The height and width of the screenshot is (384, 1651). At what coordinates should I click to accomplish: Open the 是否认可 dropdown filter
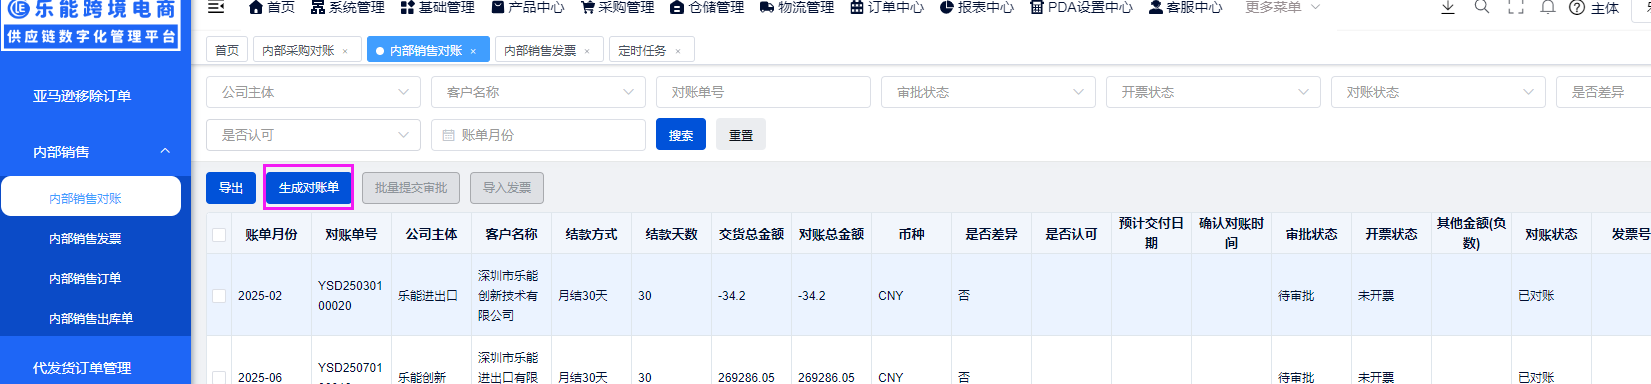tap(313, 135)
